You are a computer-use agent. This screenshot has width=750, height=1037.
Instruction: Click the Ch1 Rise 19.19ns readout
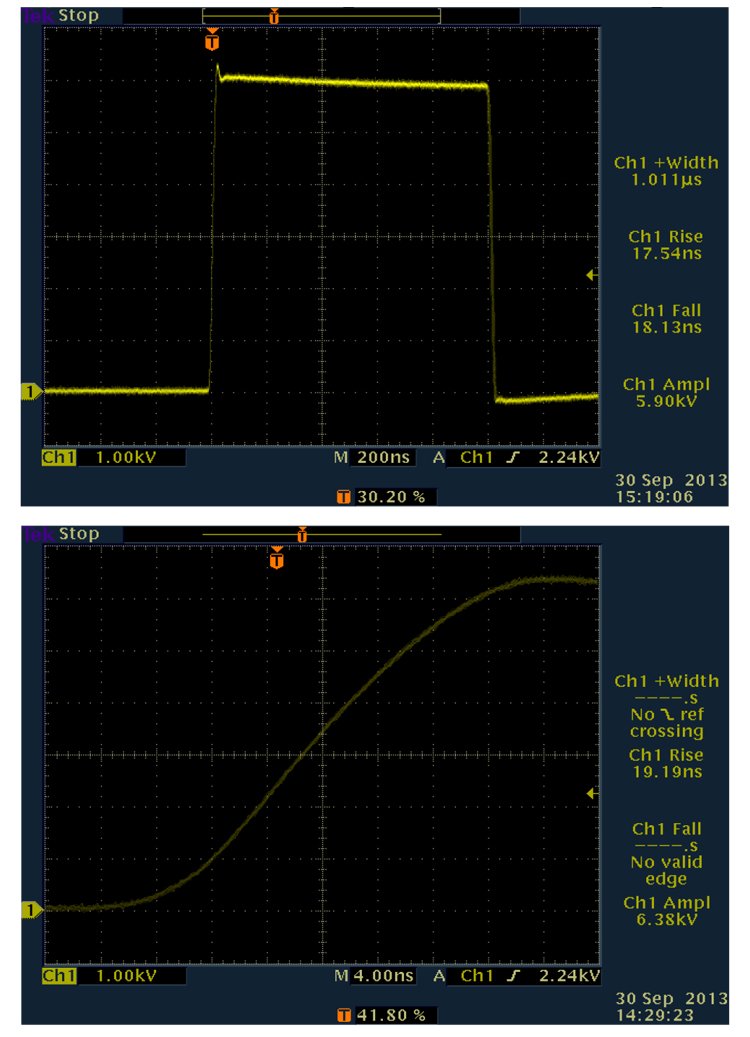point(665,763)
